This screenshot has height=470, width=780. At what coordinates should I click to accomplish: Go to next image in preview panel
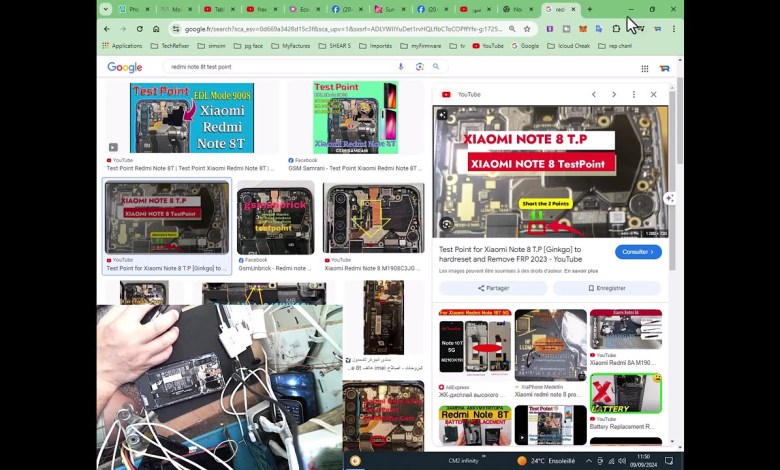613,94
